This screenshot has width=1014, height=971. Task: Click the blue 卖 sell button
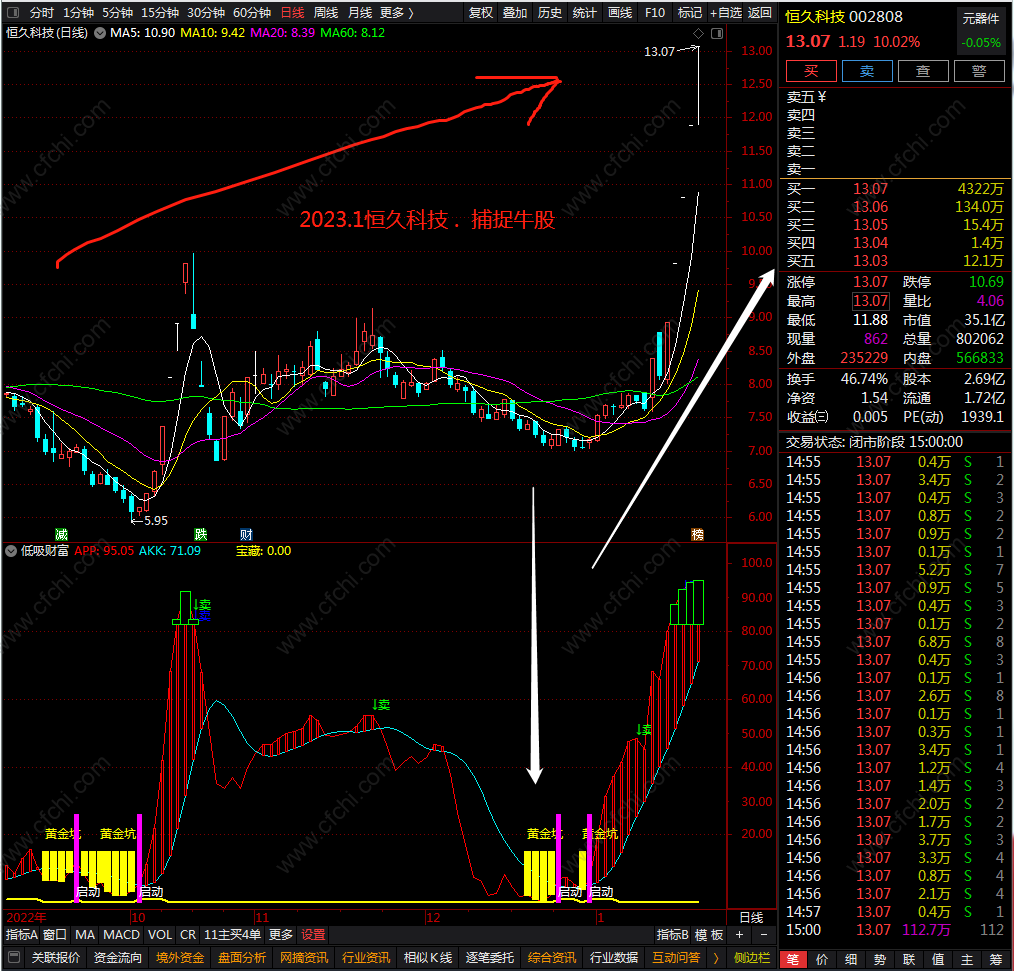click(x=867, y=71)
